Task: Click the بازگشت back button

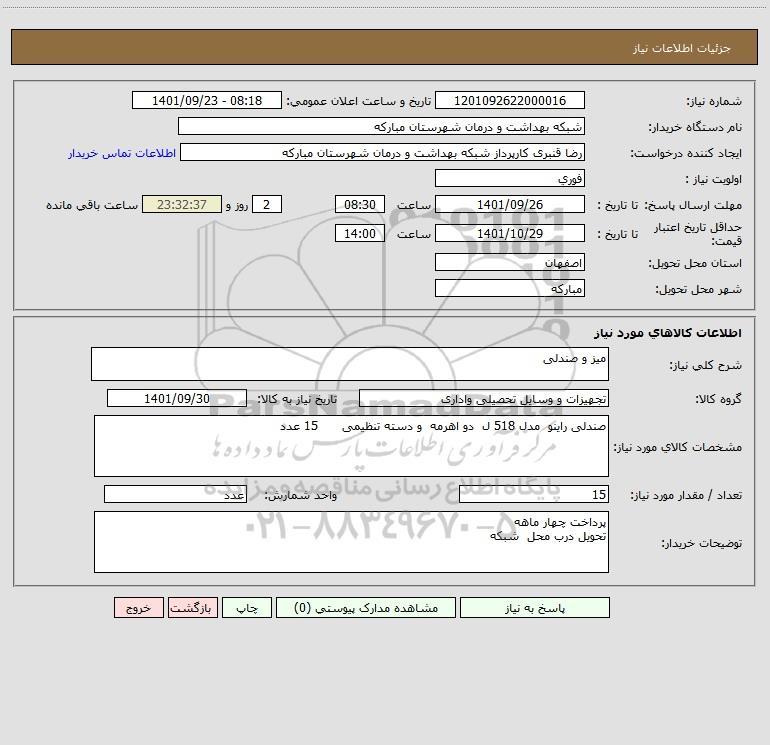Action: coord(192,607)
